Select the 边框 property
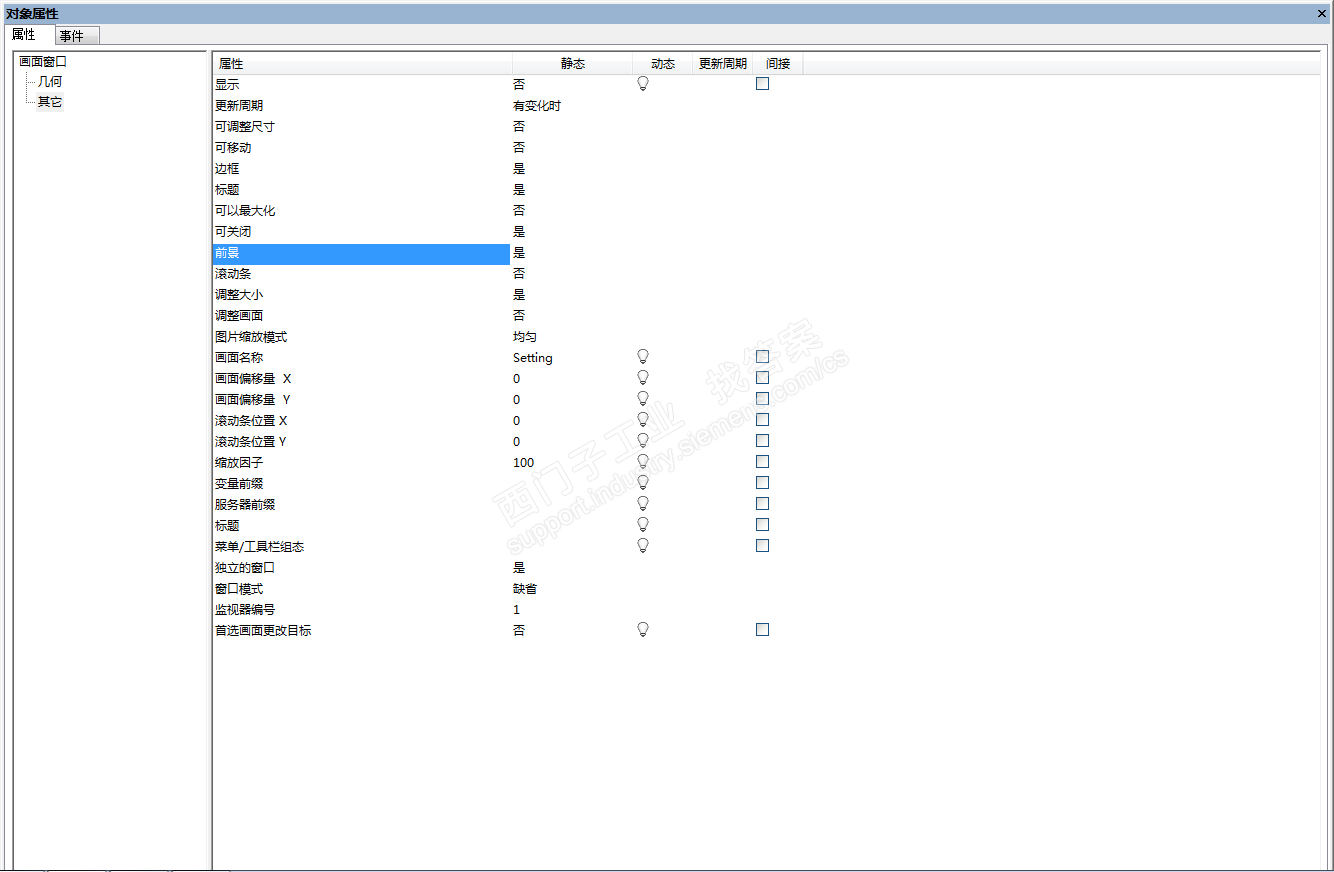The height and width of the screenshot is (872, 1334). (227, 169)
